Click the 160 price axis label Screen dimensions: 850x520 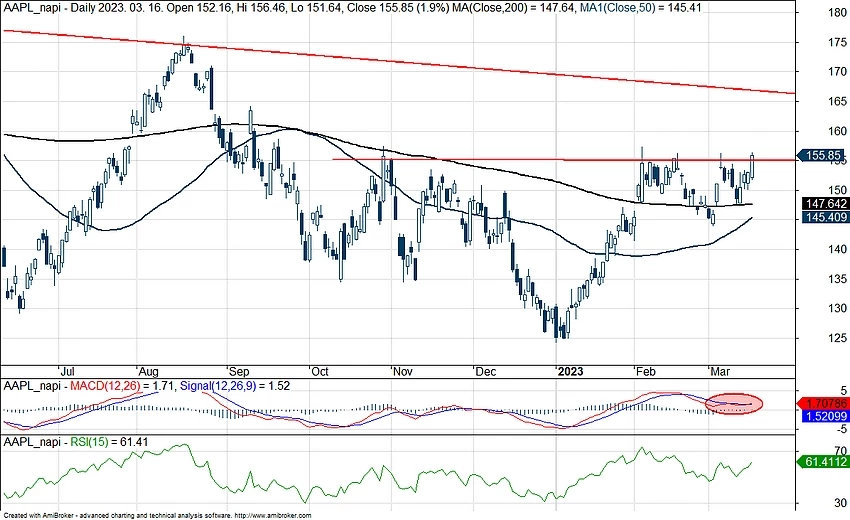click(x=838, y=131)
